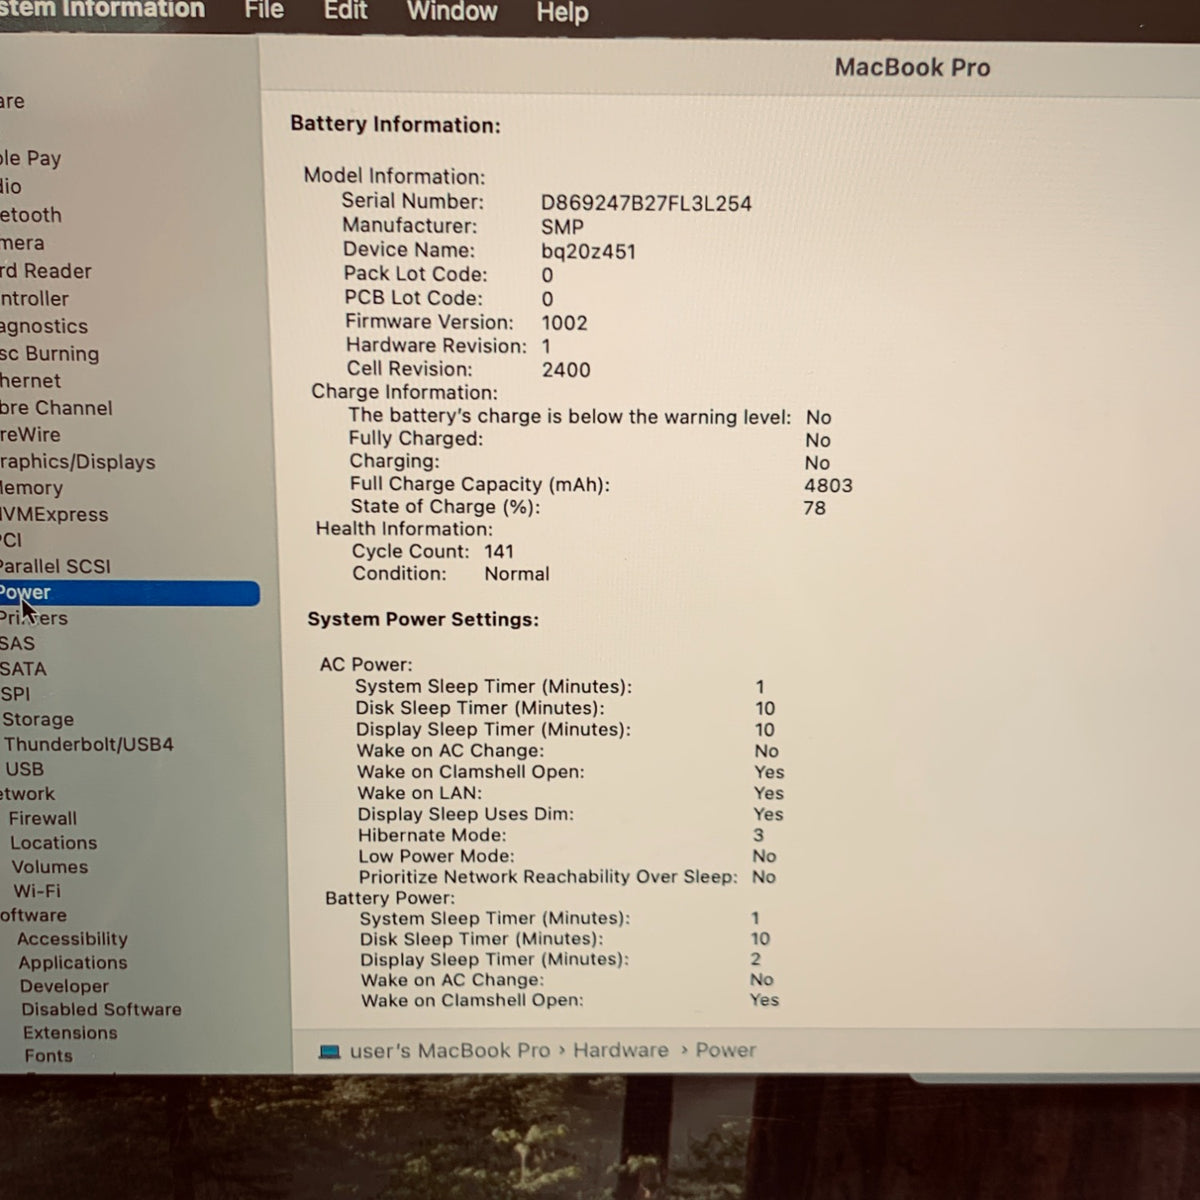The image size is (1200, 1200).
Task: Select Wi-Fi under Network
Action: tap(37, 891)
